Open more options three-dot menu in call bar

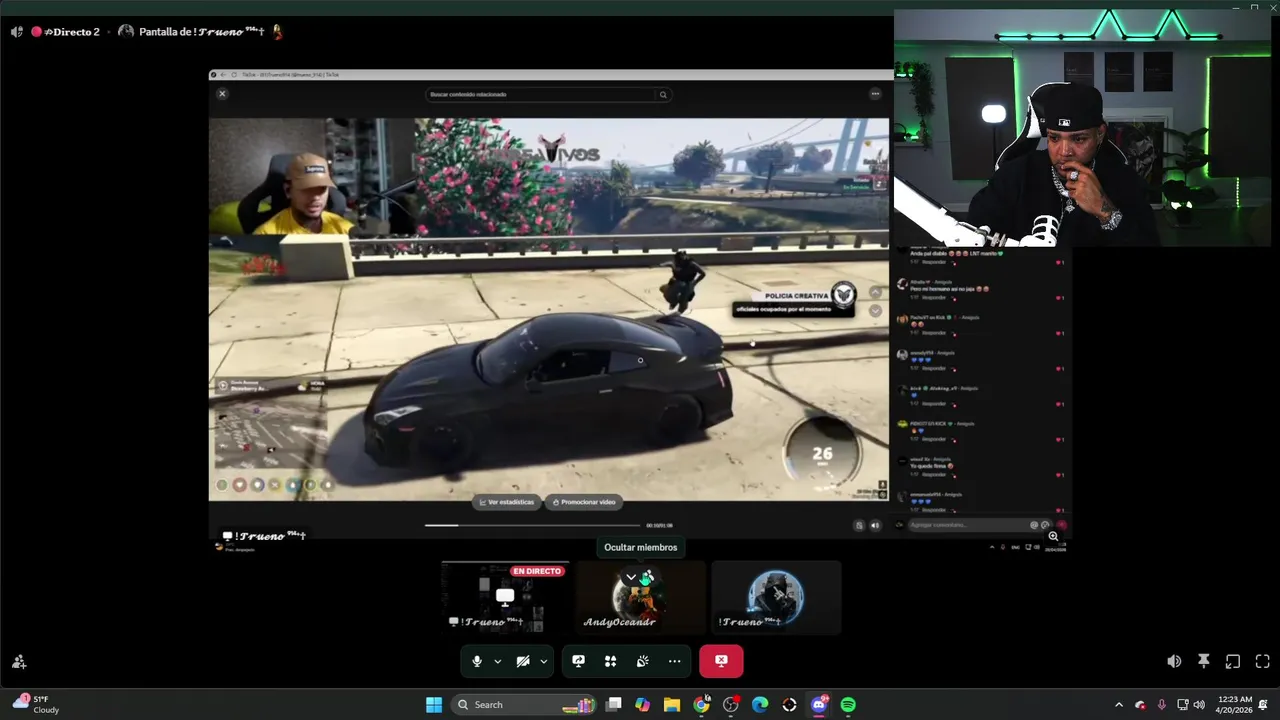[674, 661]
